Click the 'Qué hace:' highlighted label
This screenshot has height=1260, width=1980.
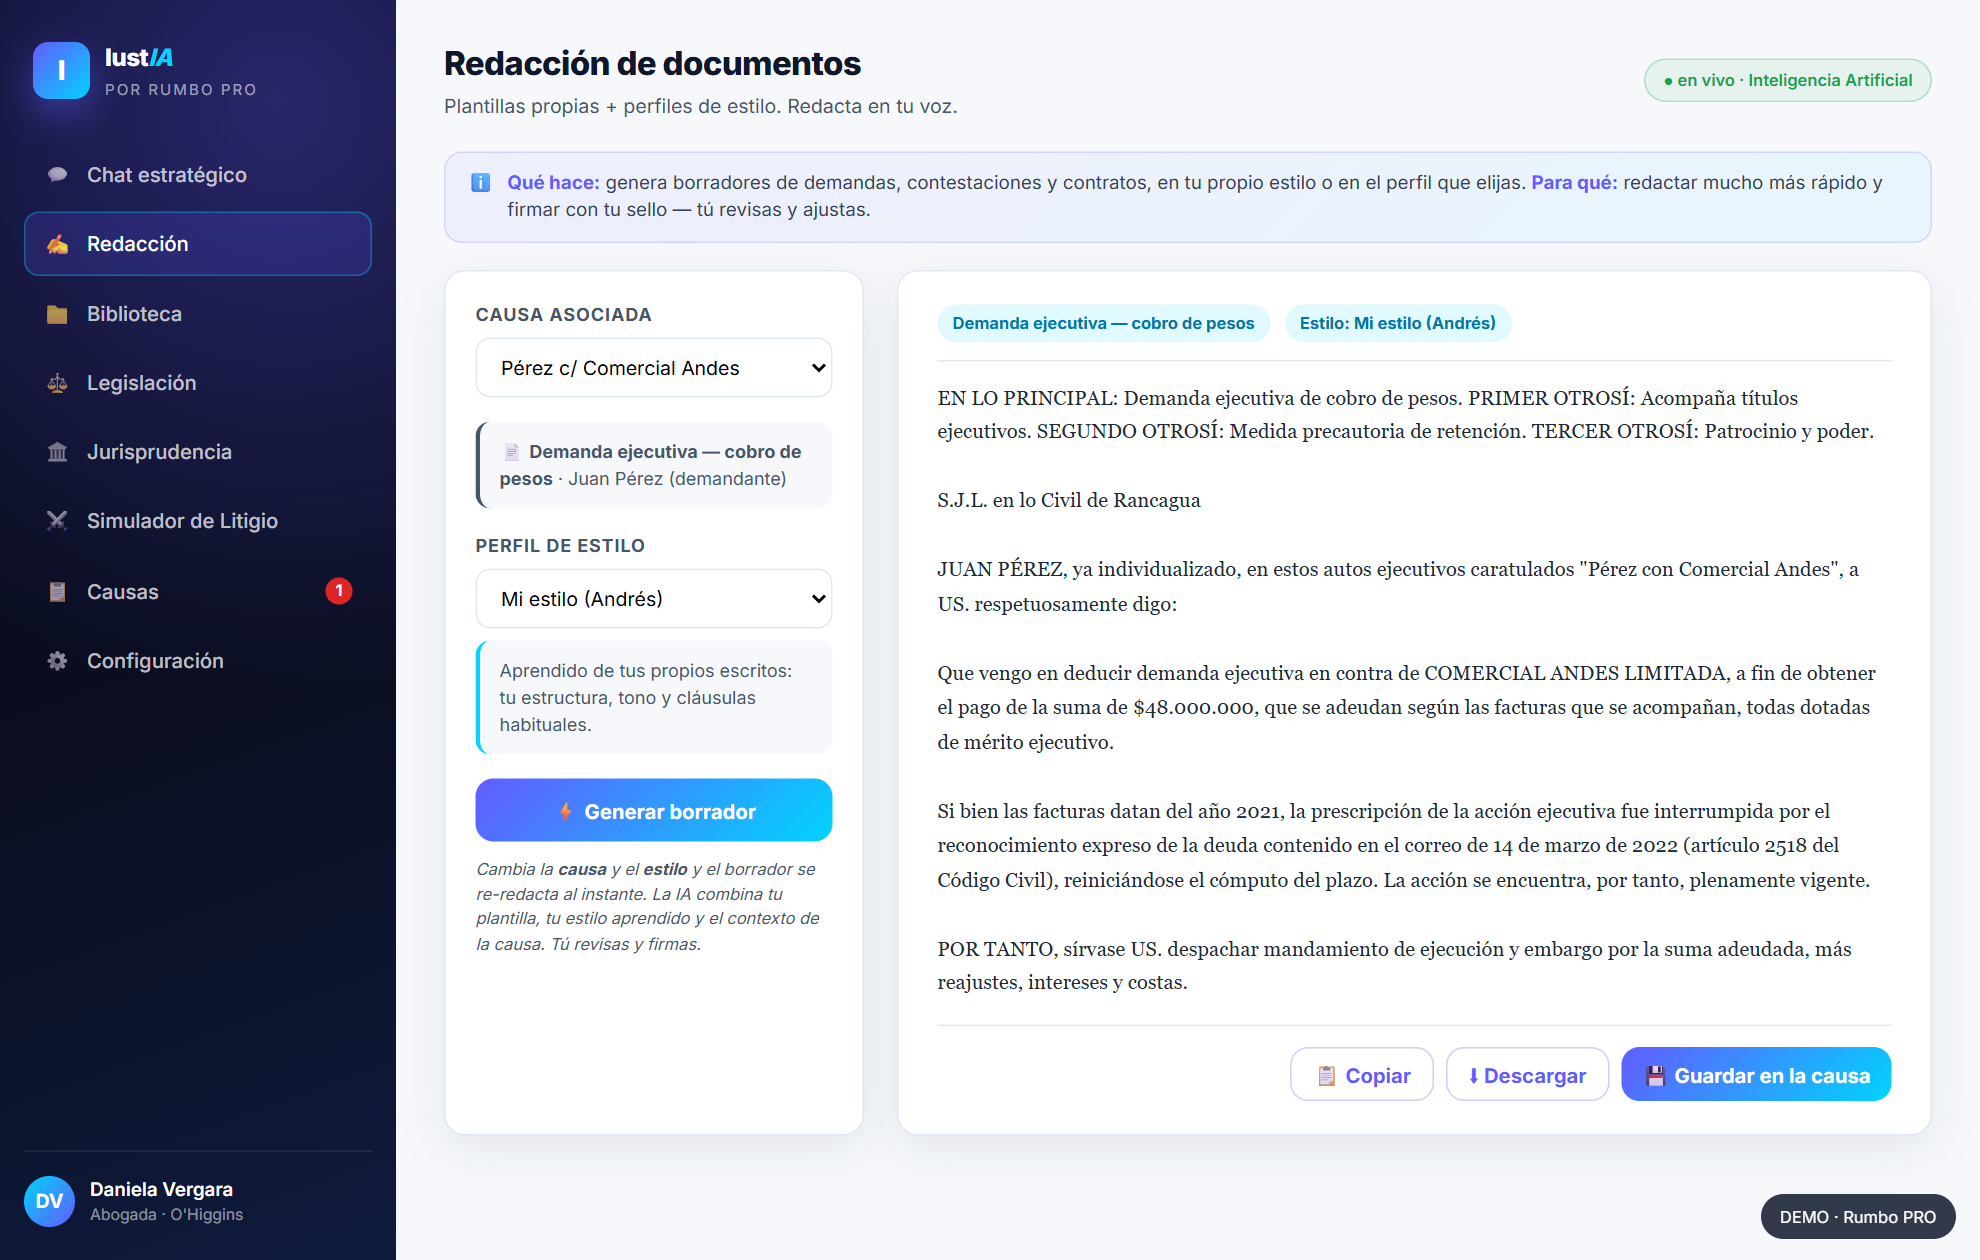(x=553, y=182)
